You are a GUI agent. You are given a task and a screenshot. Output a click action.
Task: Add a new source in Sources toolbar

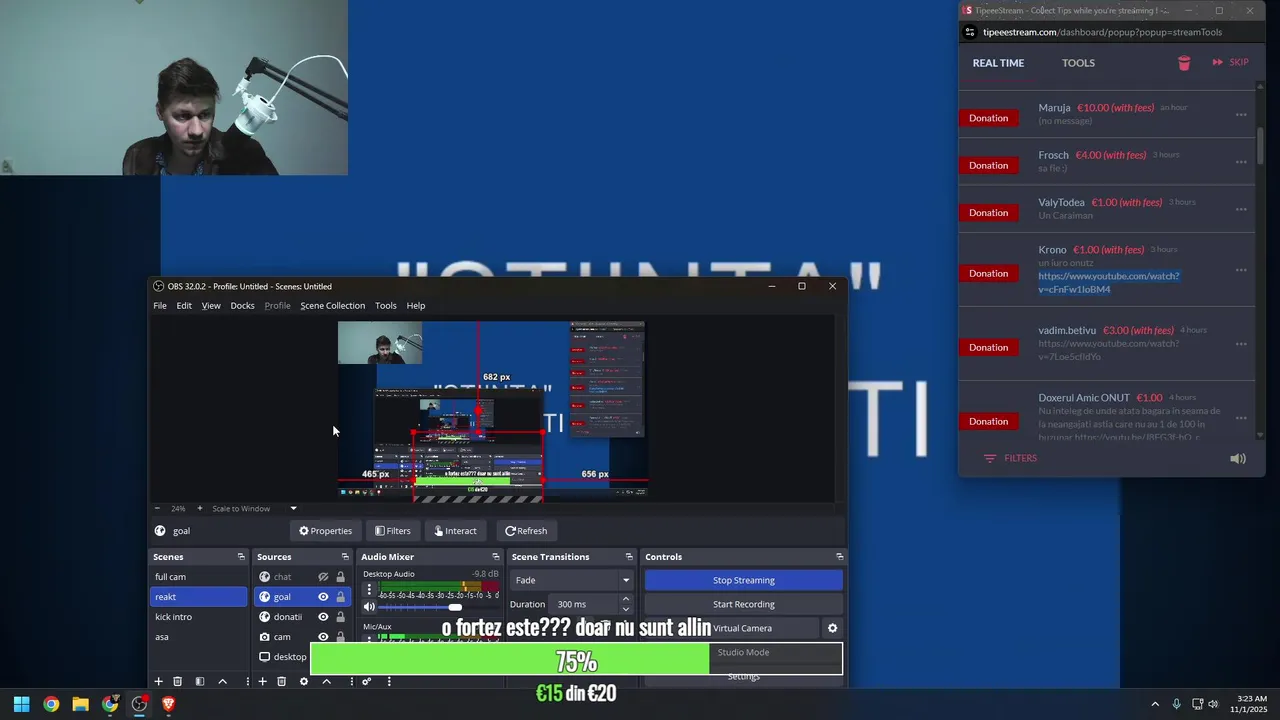(262, 681)
